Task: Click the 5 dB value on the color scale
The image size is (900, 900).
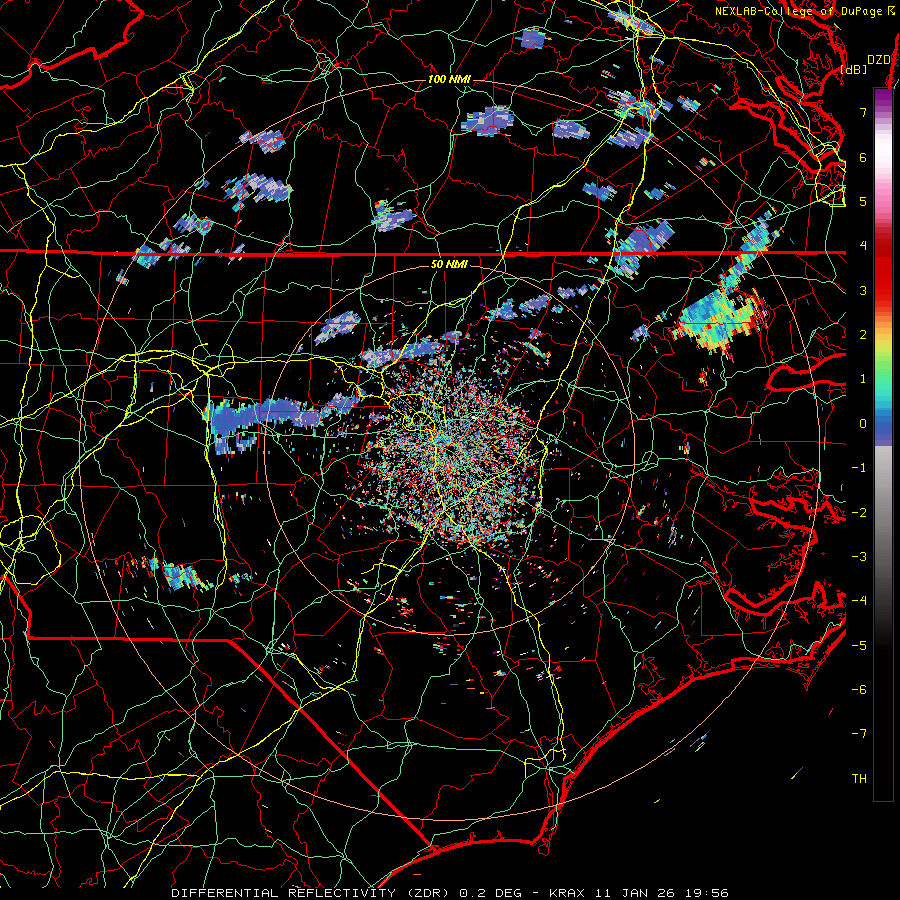Action: [863, 201]
